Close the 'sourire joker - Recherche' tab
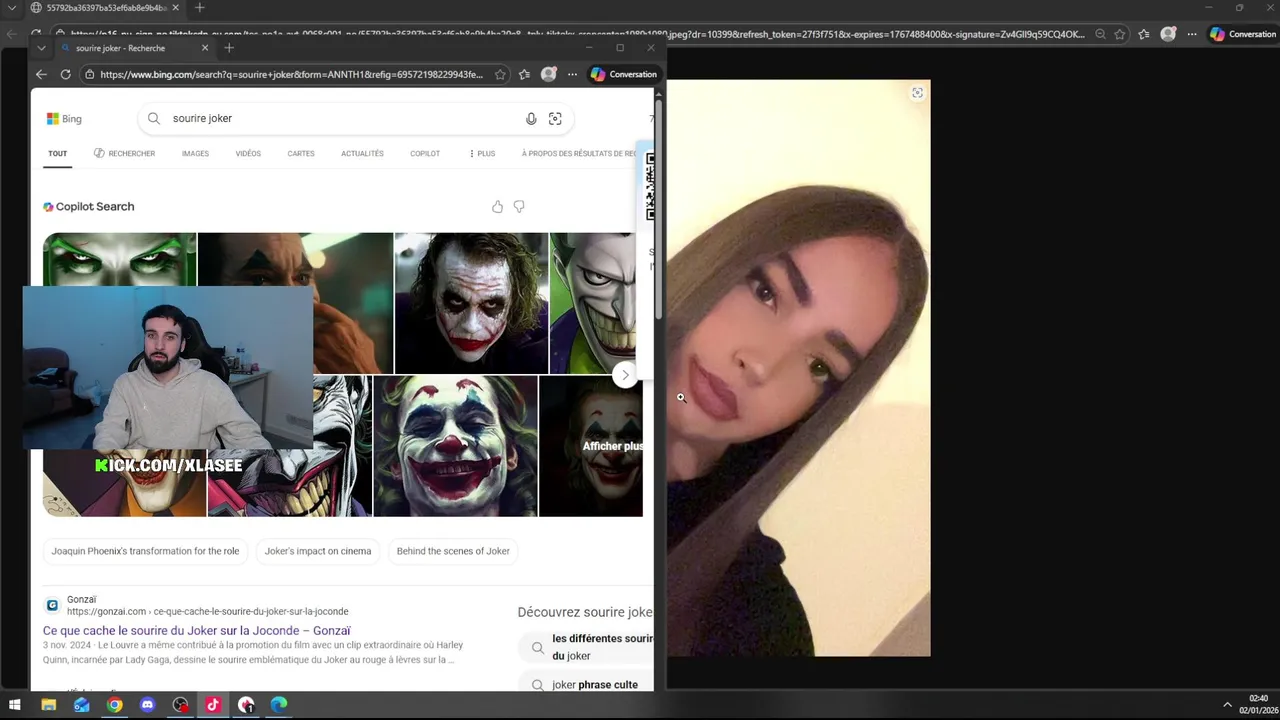The height and width of the screenshot is (720, 1280). coord(205,48)
